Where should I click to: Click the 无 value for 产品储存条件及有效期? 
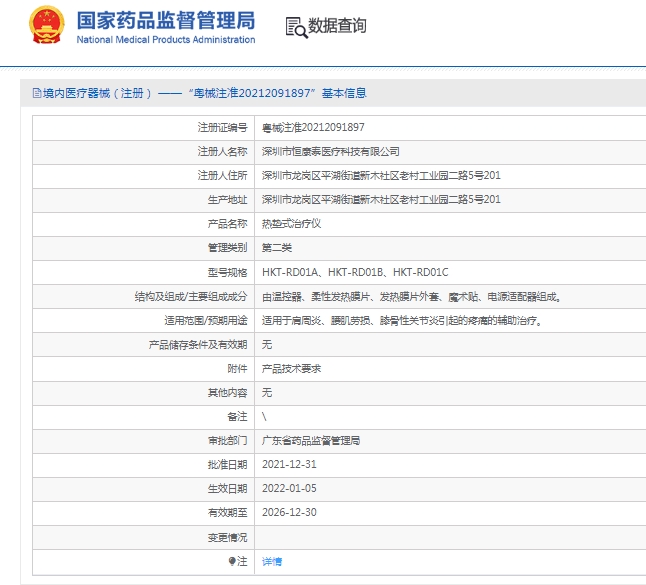coord(267,344)
